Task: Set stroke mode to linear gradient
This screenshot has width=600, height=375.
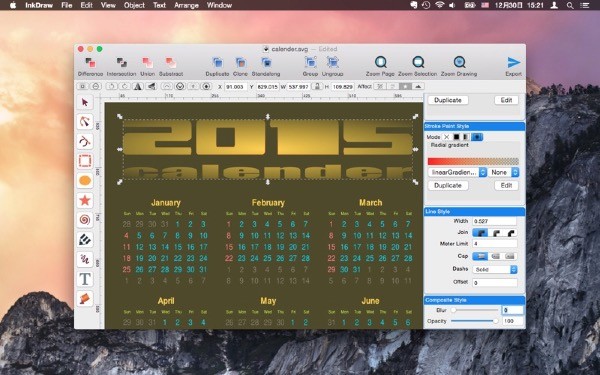Action: pos(466,137)
